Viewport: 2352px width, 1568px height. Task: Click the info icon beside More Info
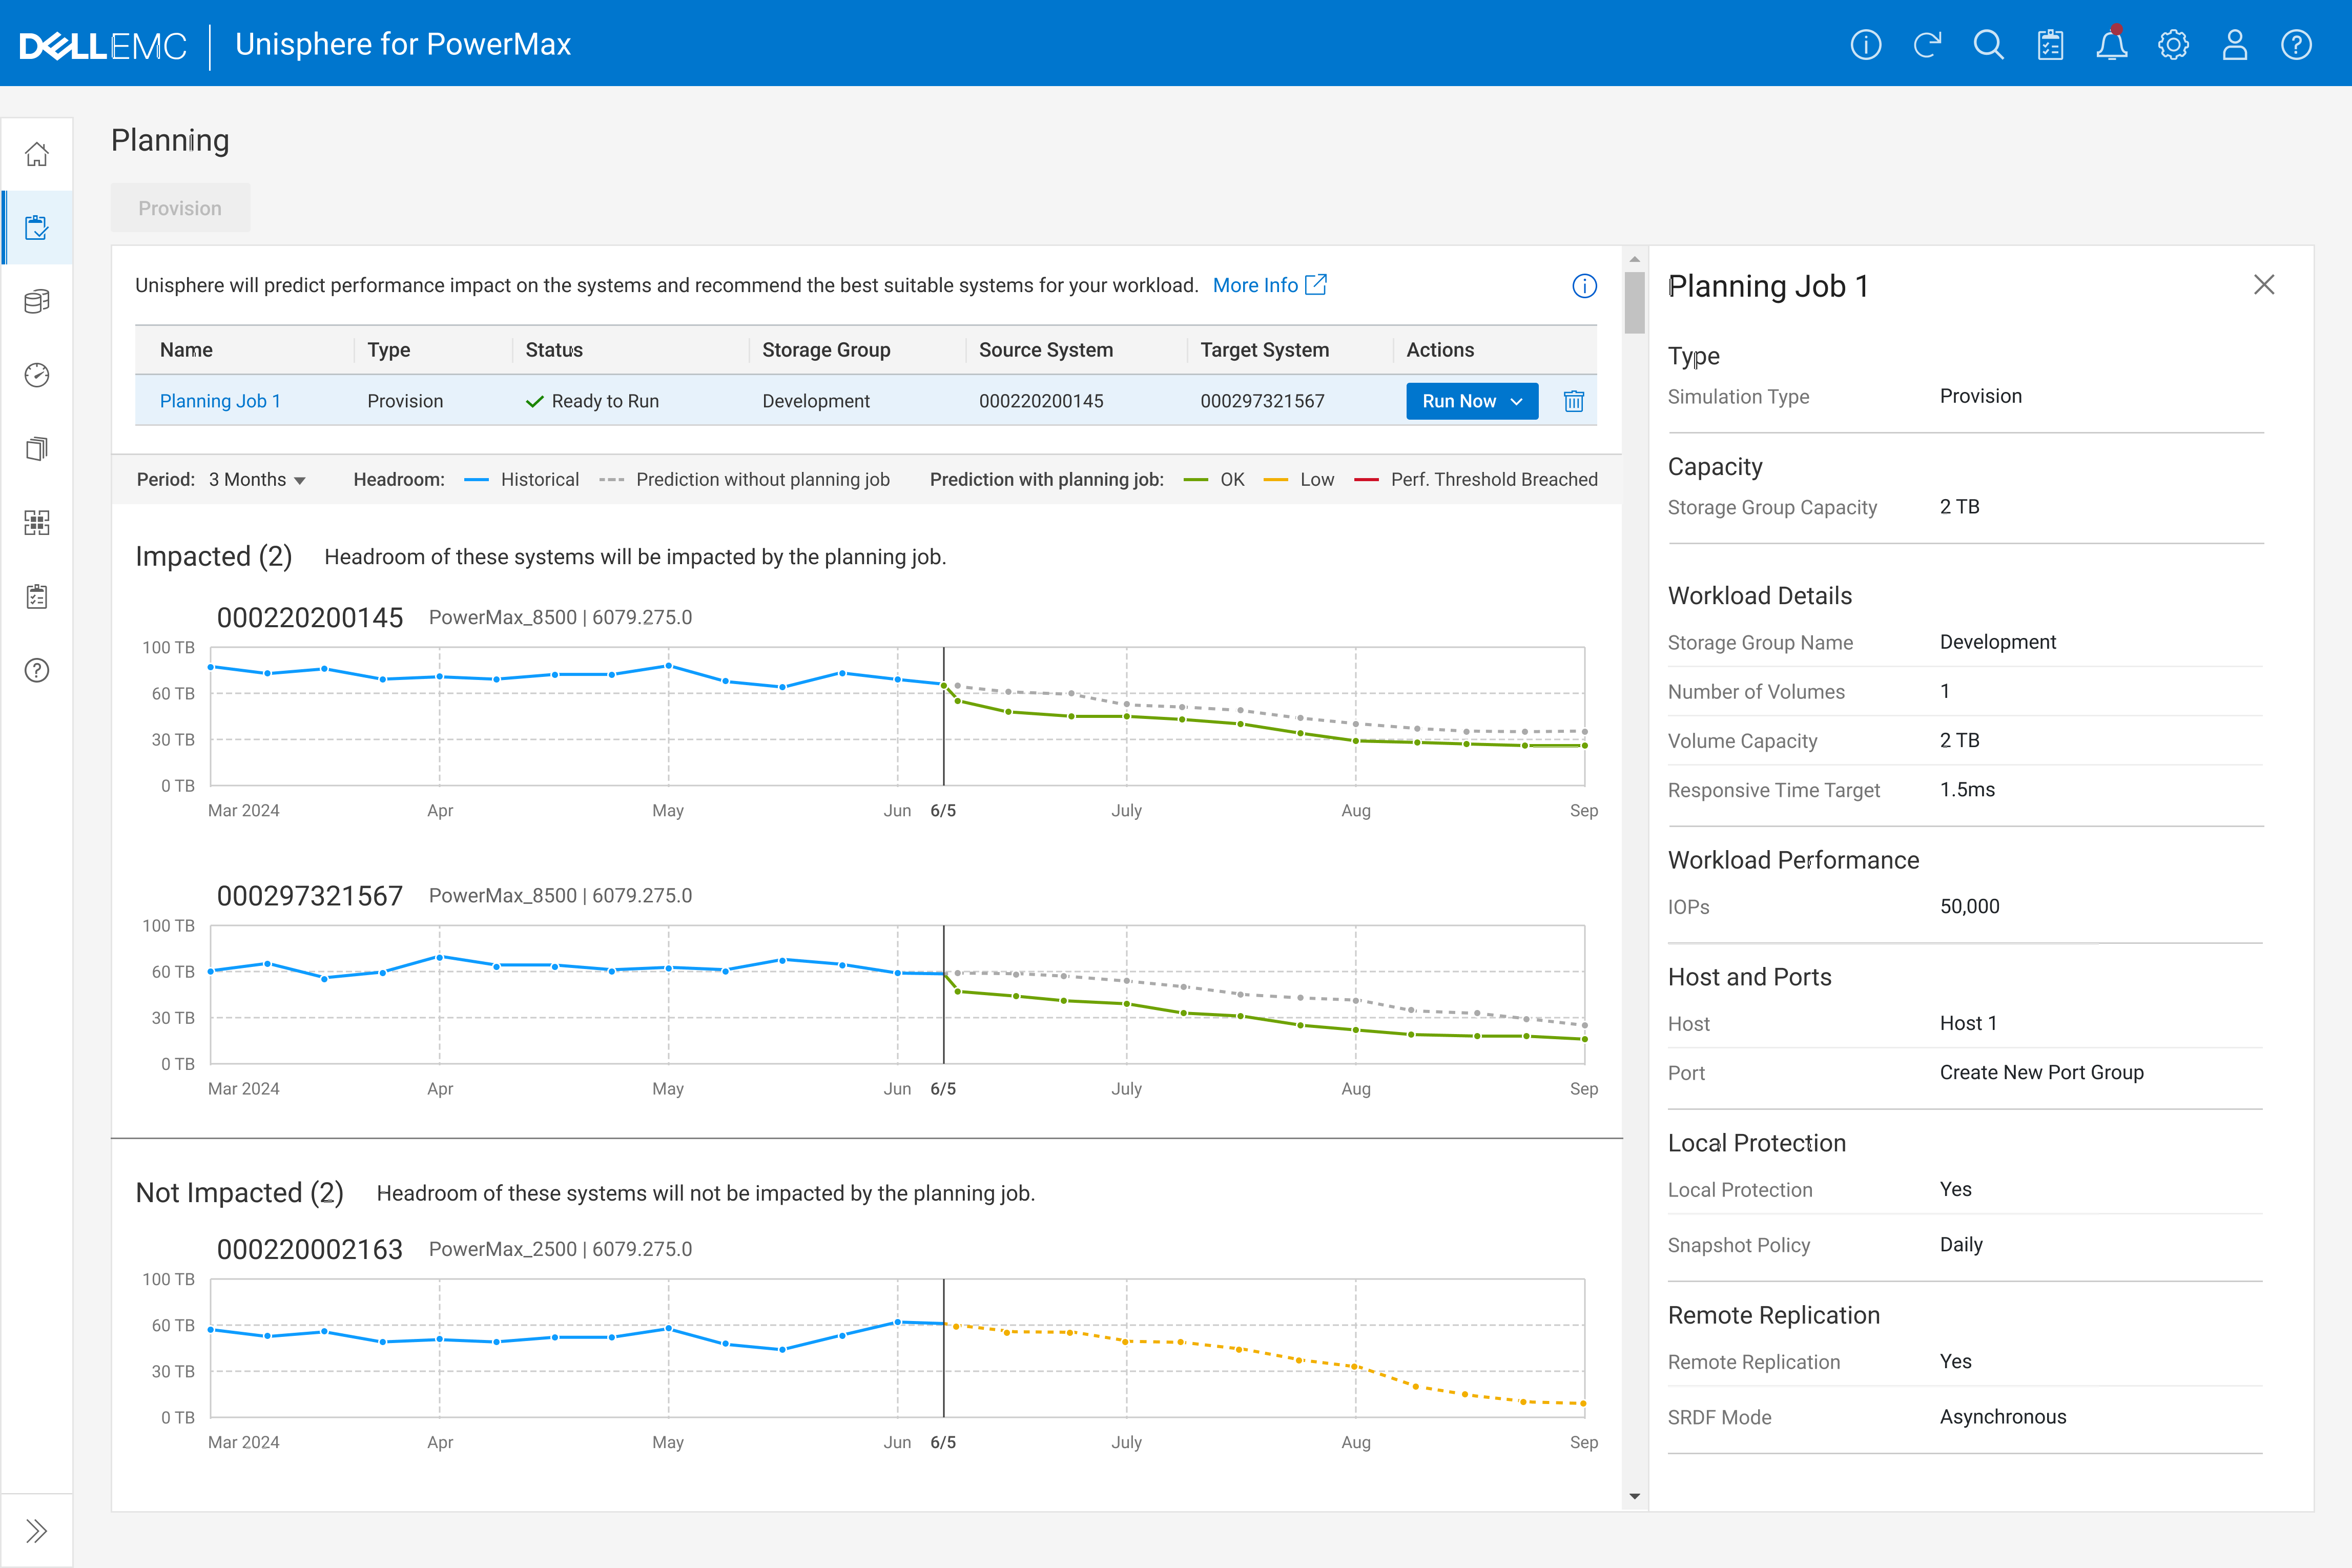[x=1584, y=286]
